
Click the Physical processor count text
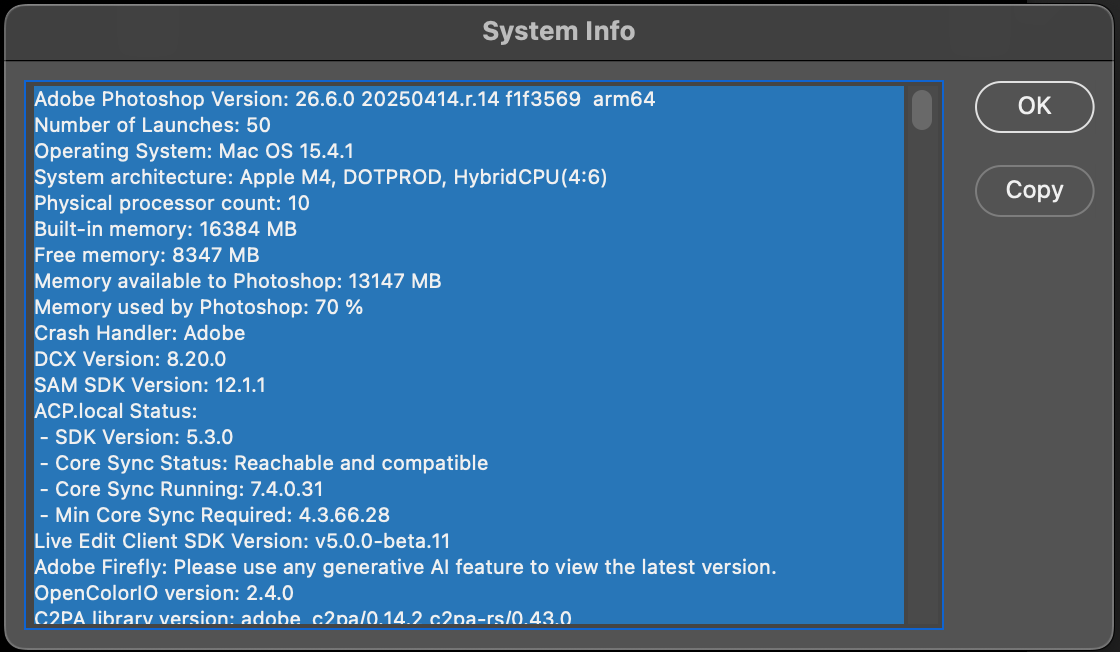[x=172, y=203]
